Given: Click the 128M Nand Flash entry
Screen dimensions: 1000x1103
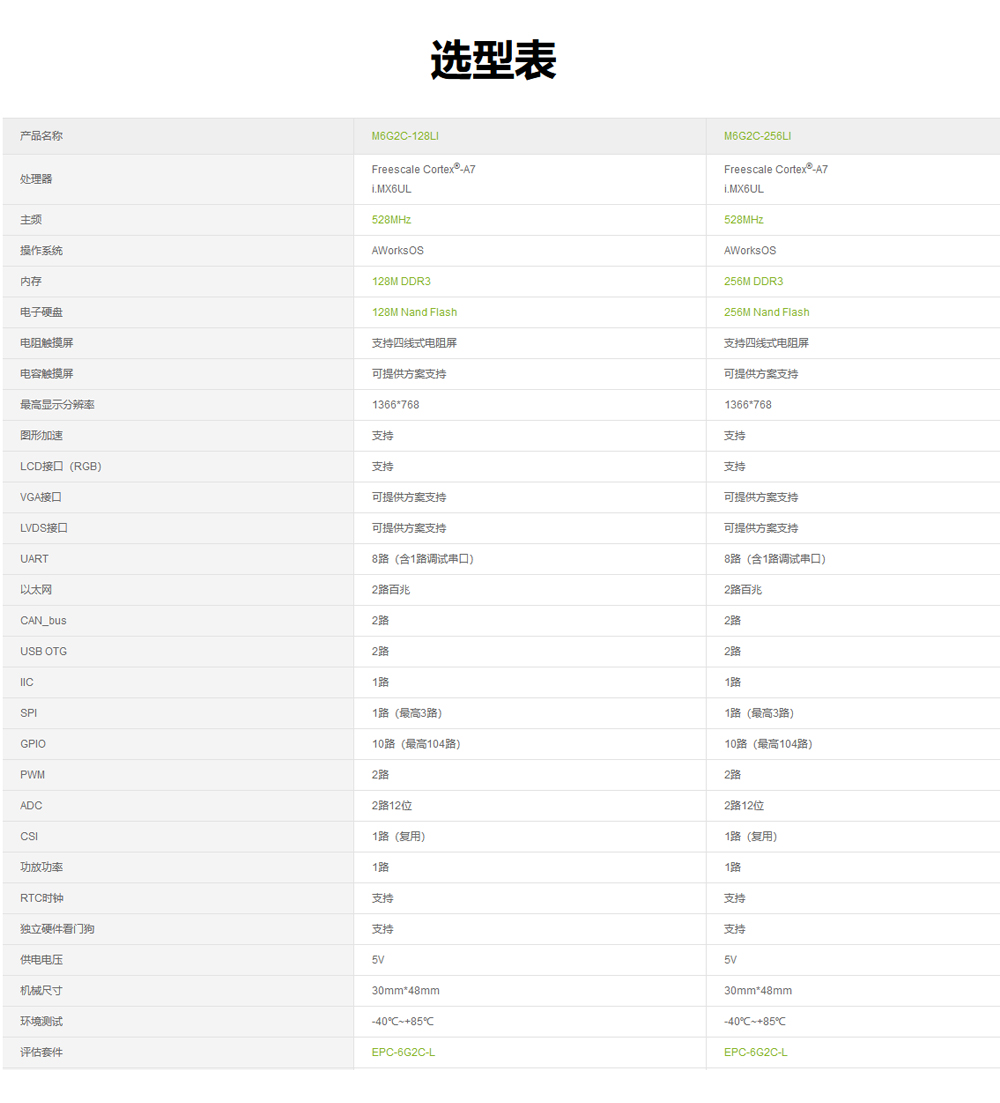Looking at the screenshot, I should click(414, 312).
